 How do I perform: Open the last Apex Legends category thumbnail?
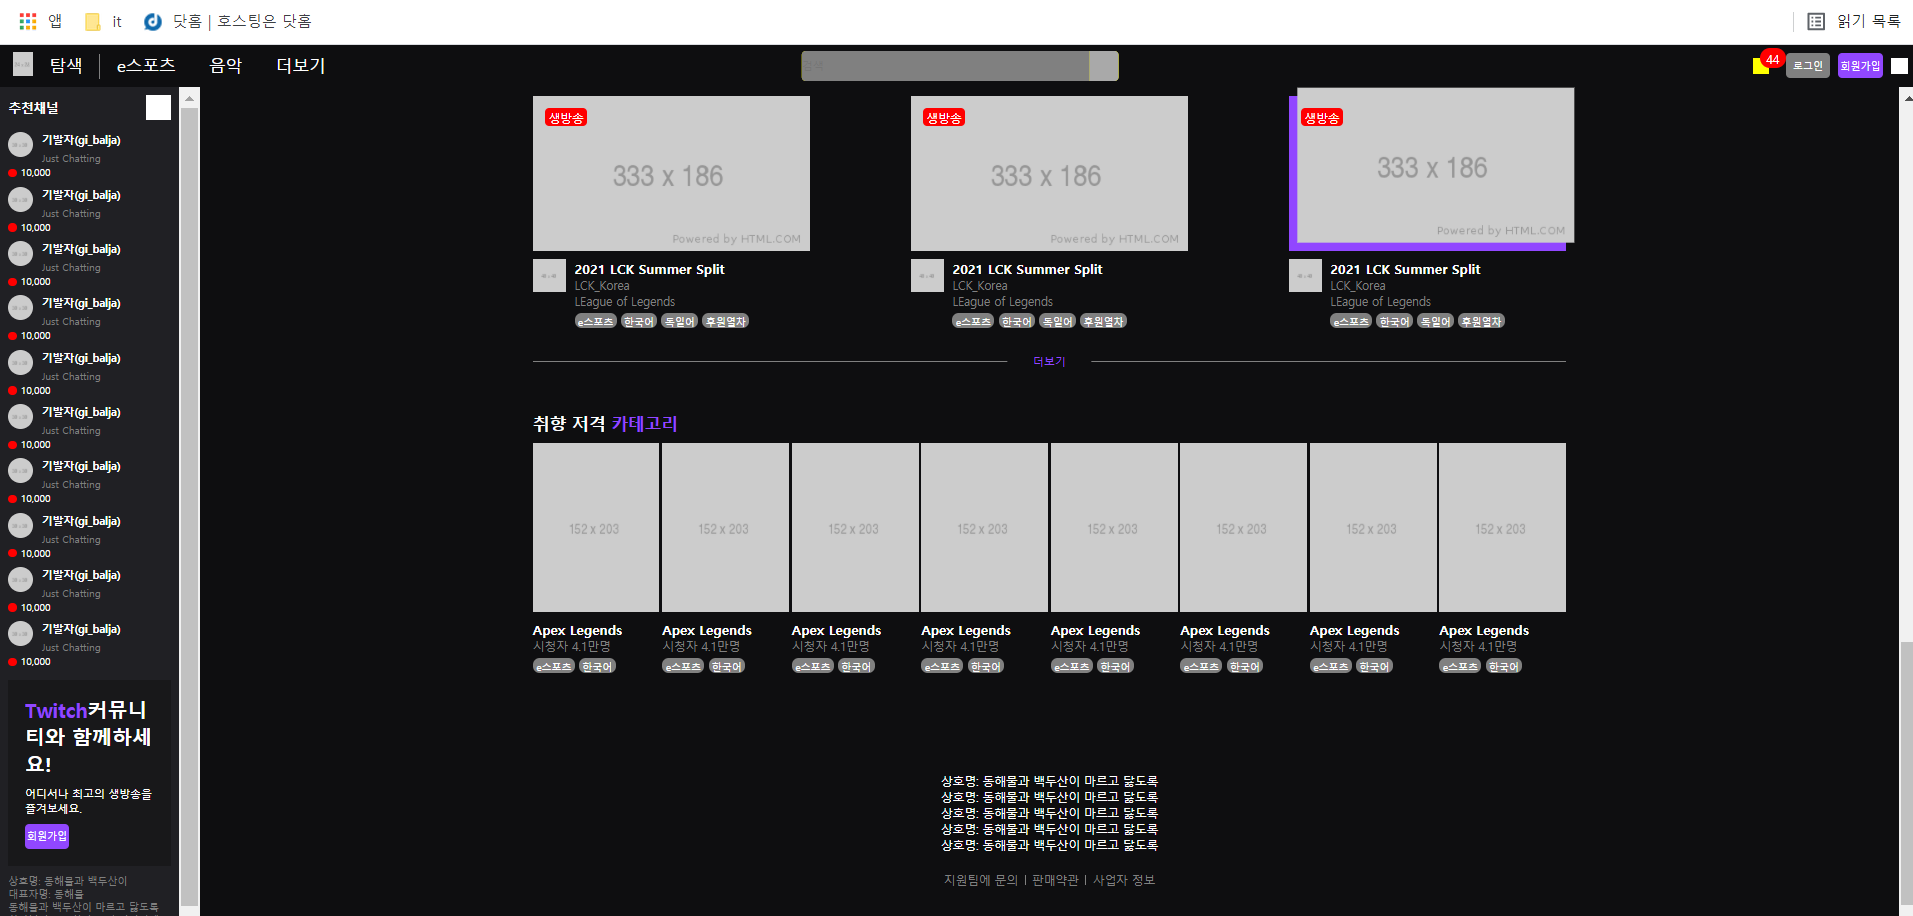pyautogui.click(x=1502, y=527)
